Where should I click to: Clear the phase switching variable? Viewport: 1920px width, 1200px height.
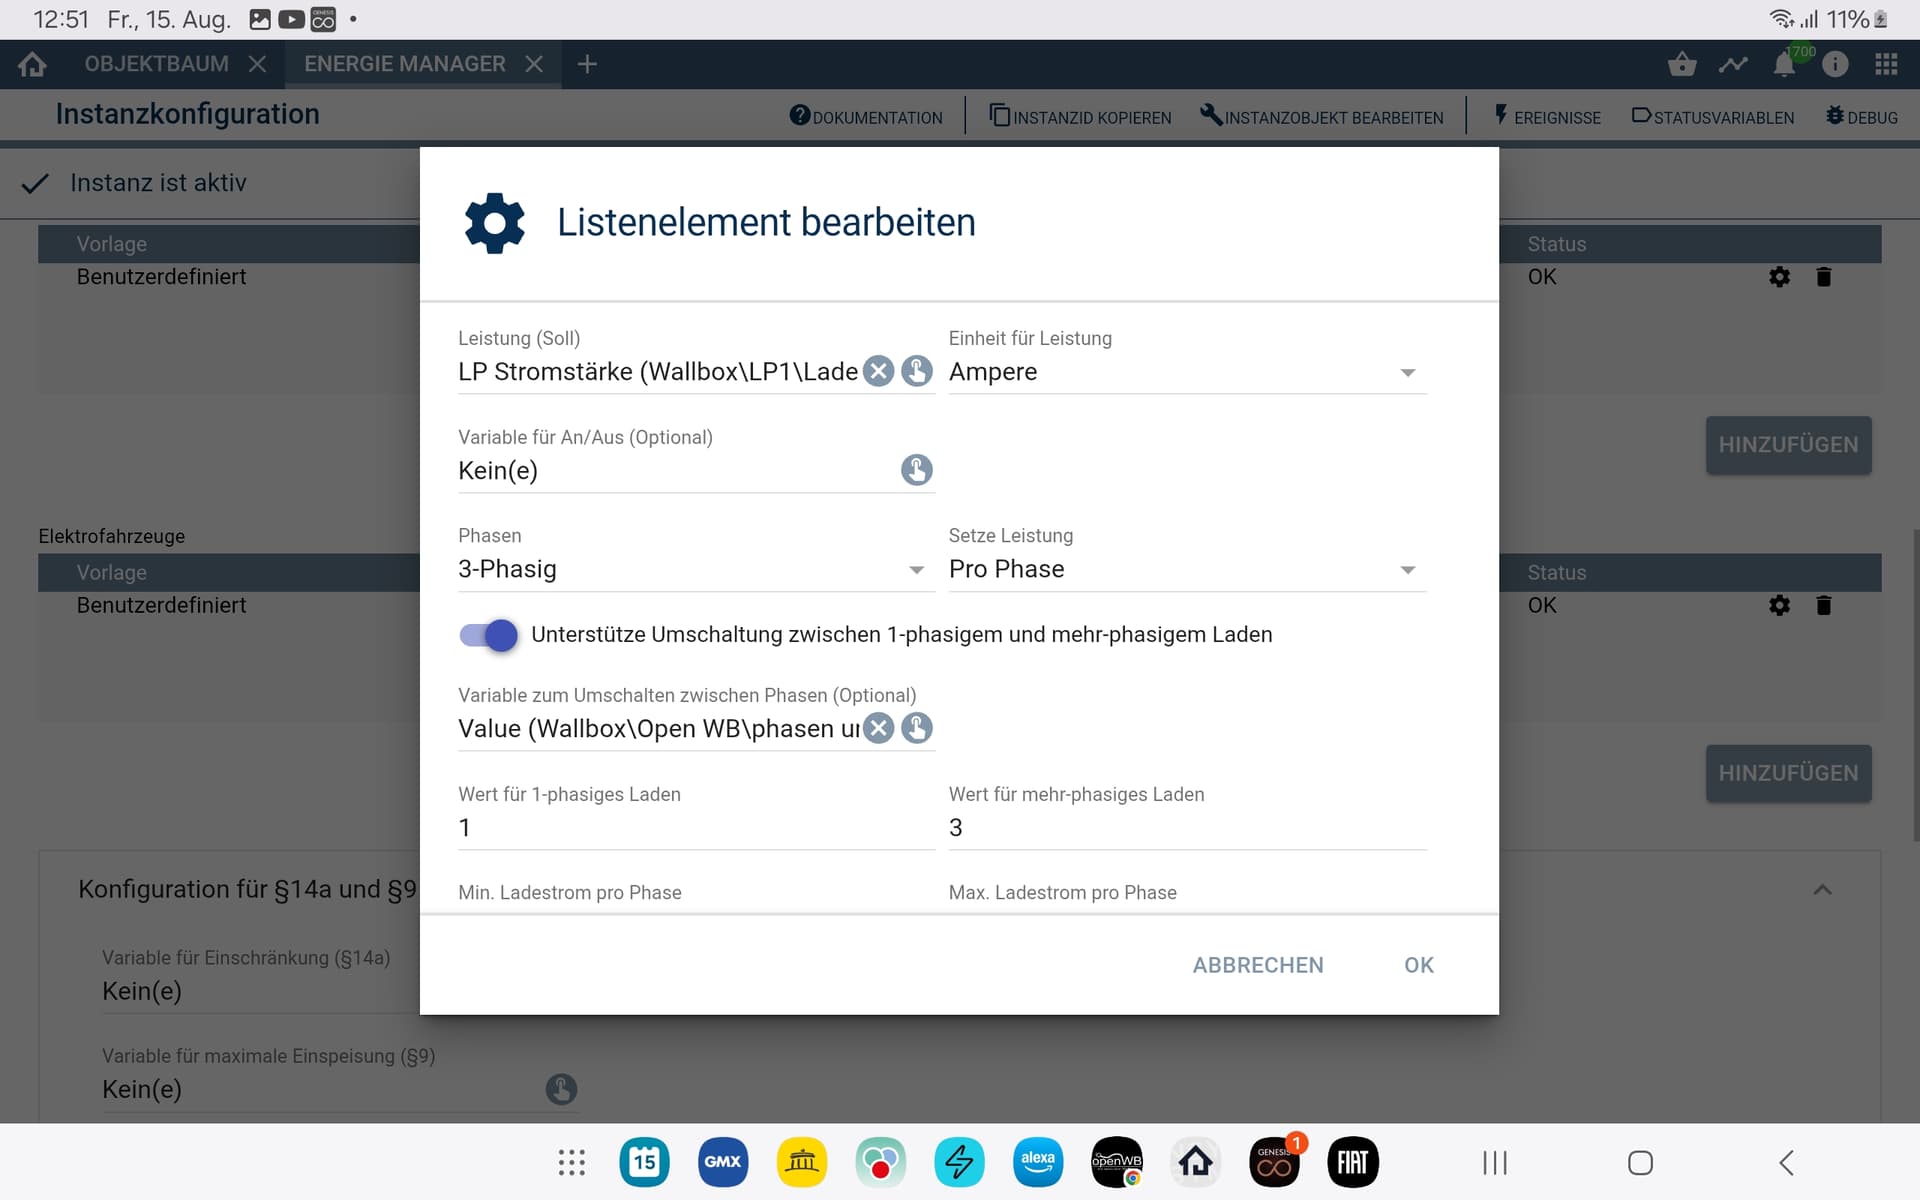point(878,729)
